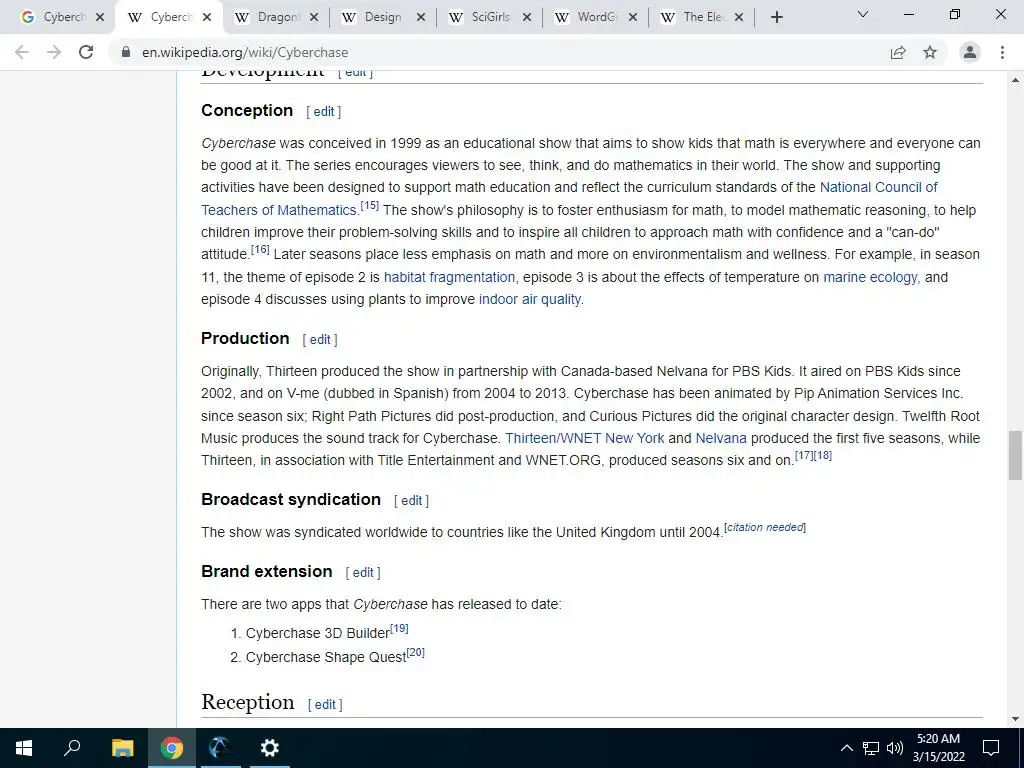
Task: Click the browser forward arrow
Action: pyautogui.click(x=54, y=52)
